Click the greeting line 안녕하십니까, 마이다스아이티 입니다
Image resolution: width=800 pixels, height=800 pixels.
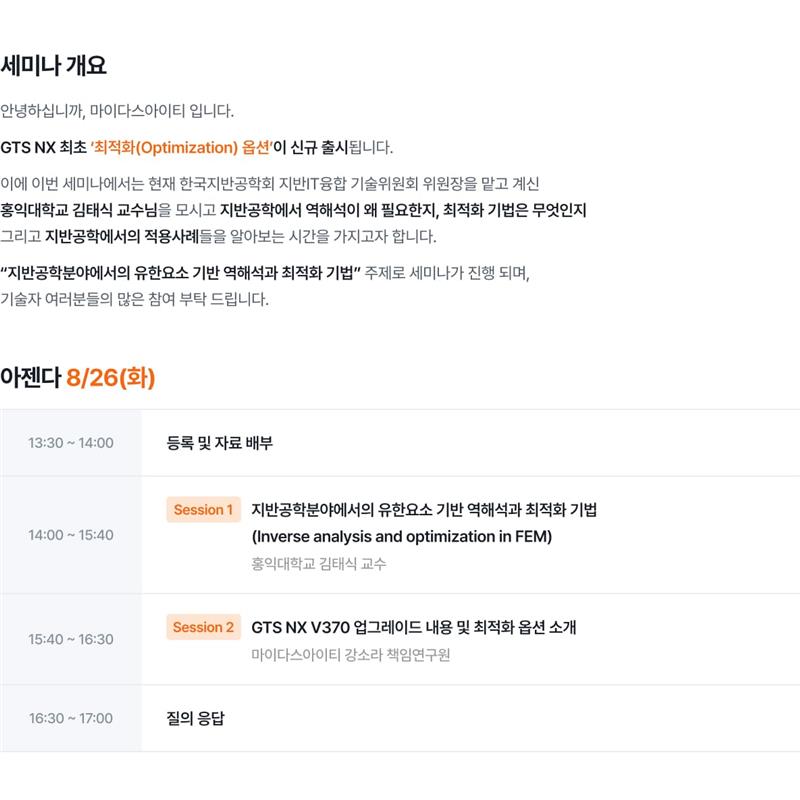coord(117,111)
